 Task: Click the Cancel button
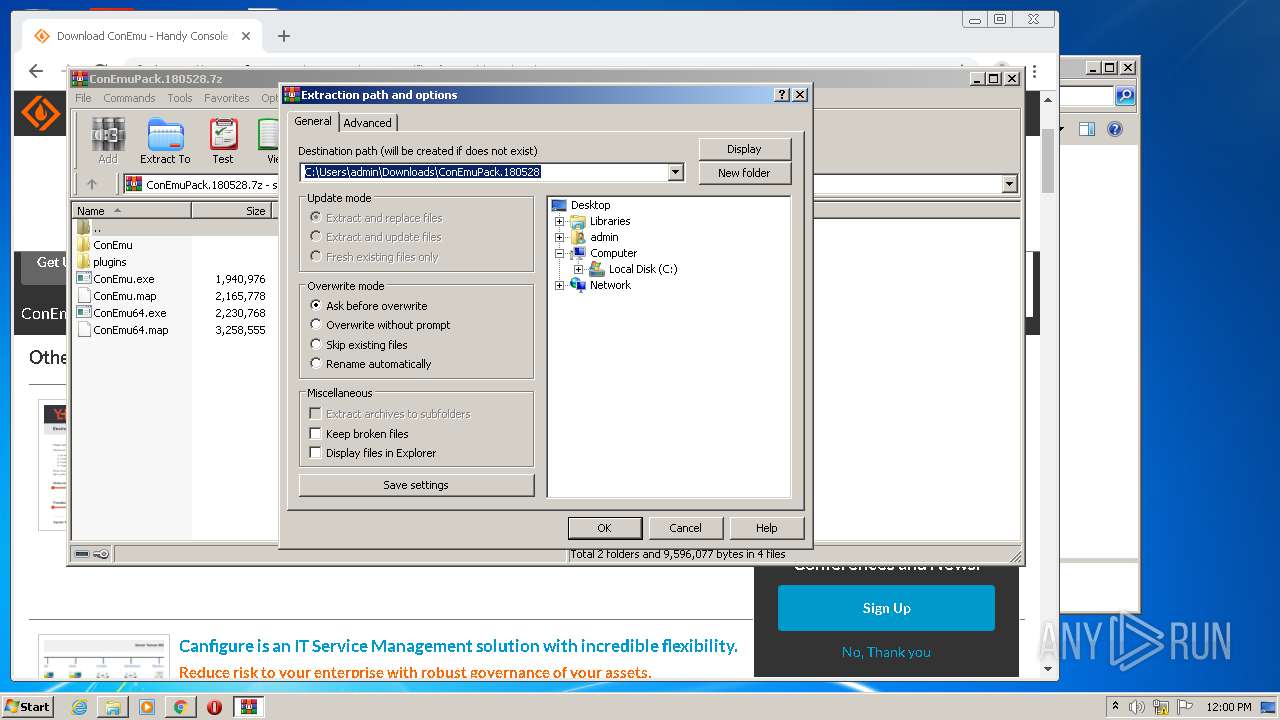click(685, 528)
